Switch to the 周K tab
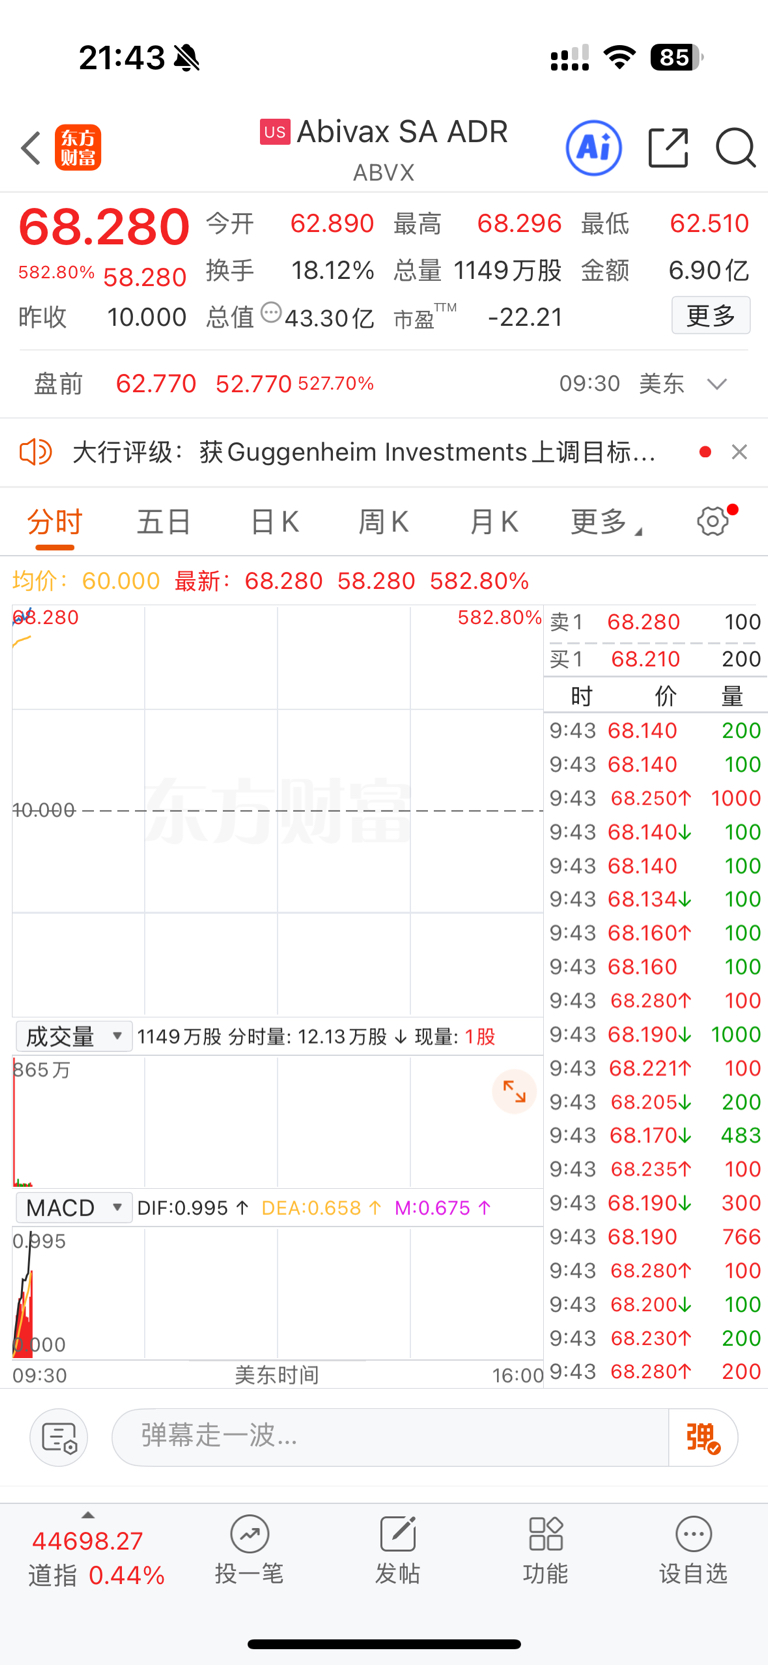 (384, 521)
